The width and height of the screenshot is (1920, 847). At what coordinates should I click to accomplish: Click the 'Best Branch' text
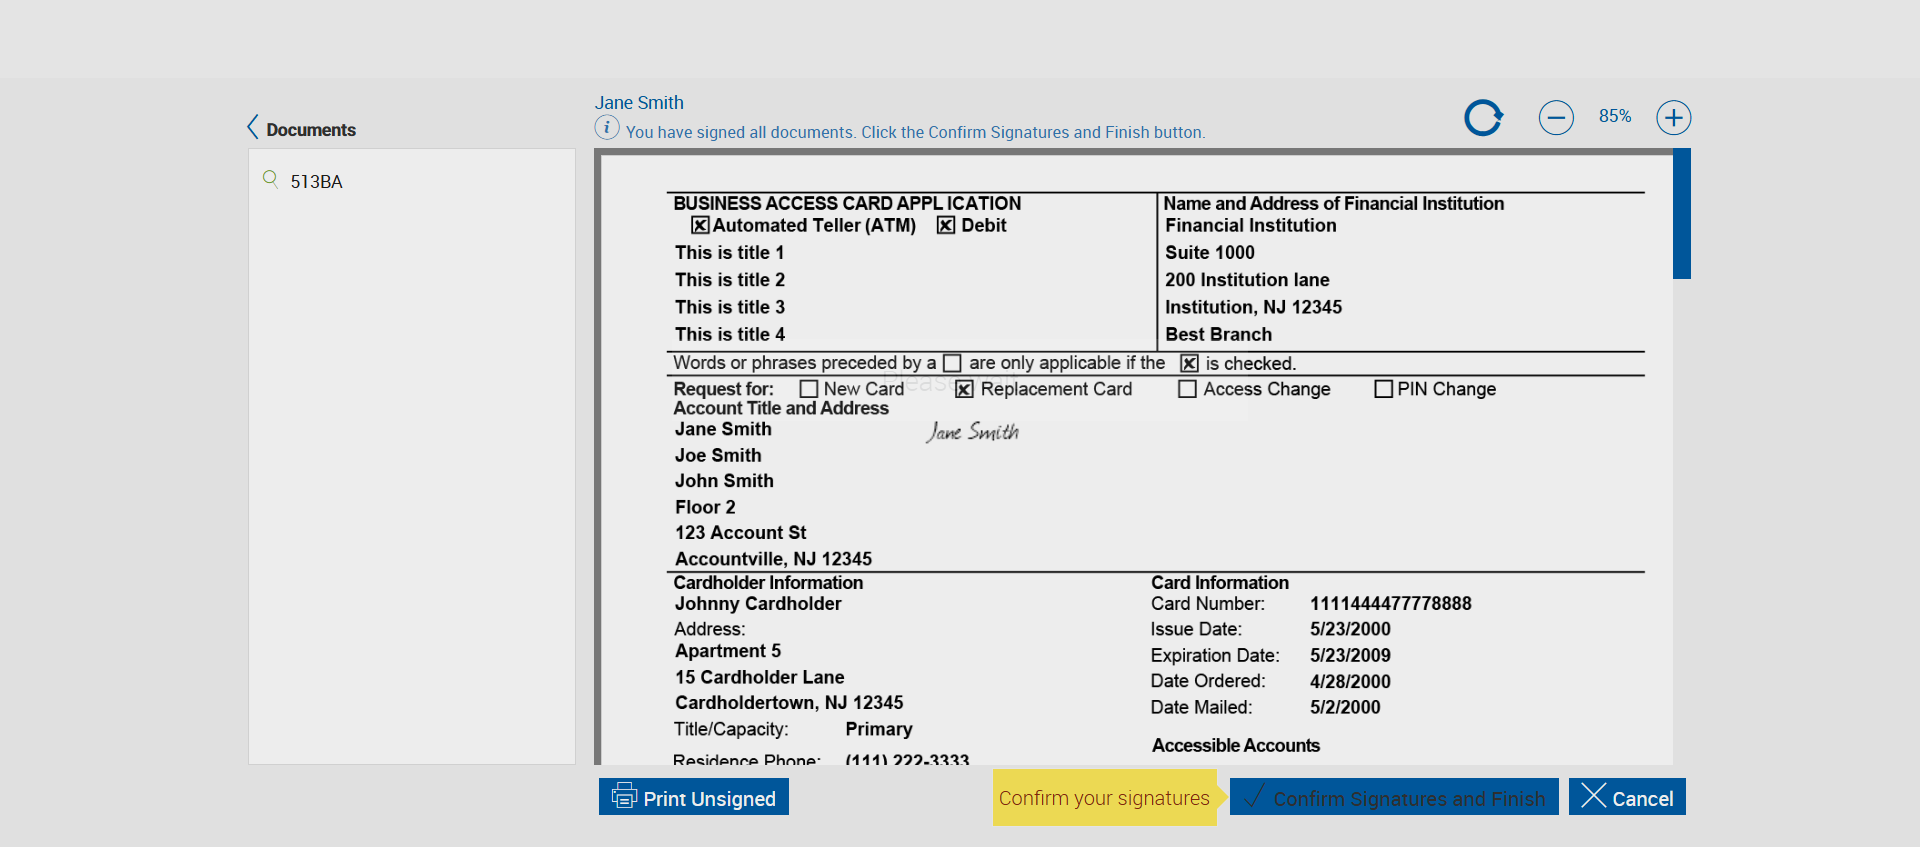[1219, 334]
